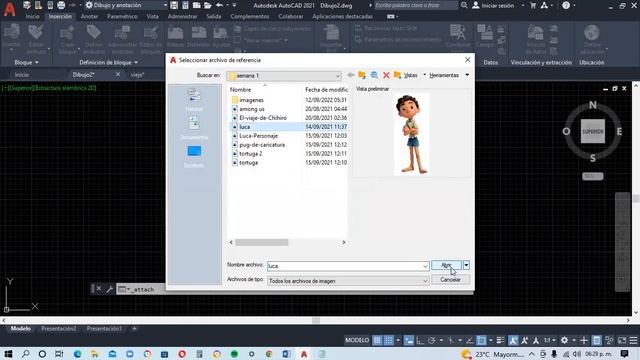This screenshot has height=360, width=640.
Task: Open the Inicio ribbon tab
Action: [x=32, y=16]
